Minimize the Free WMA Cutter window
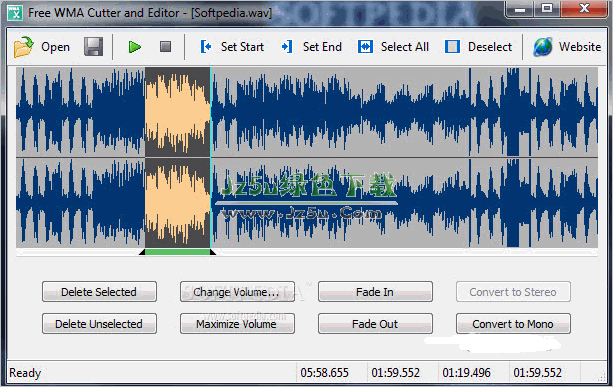 (x=520, y=9)
